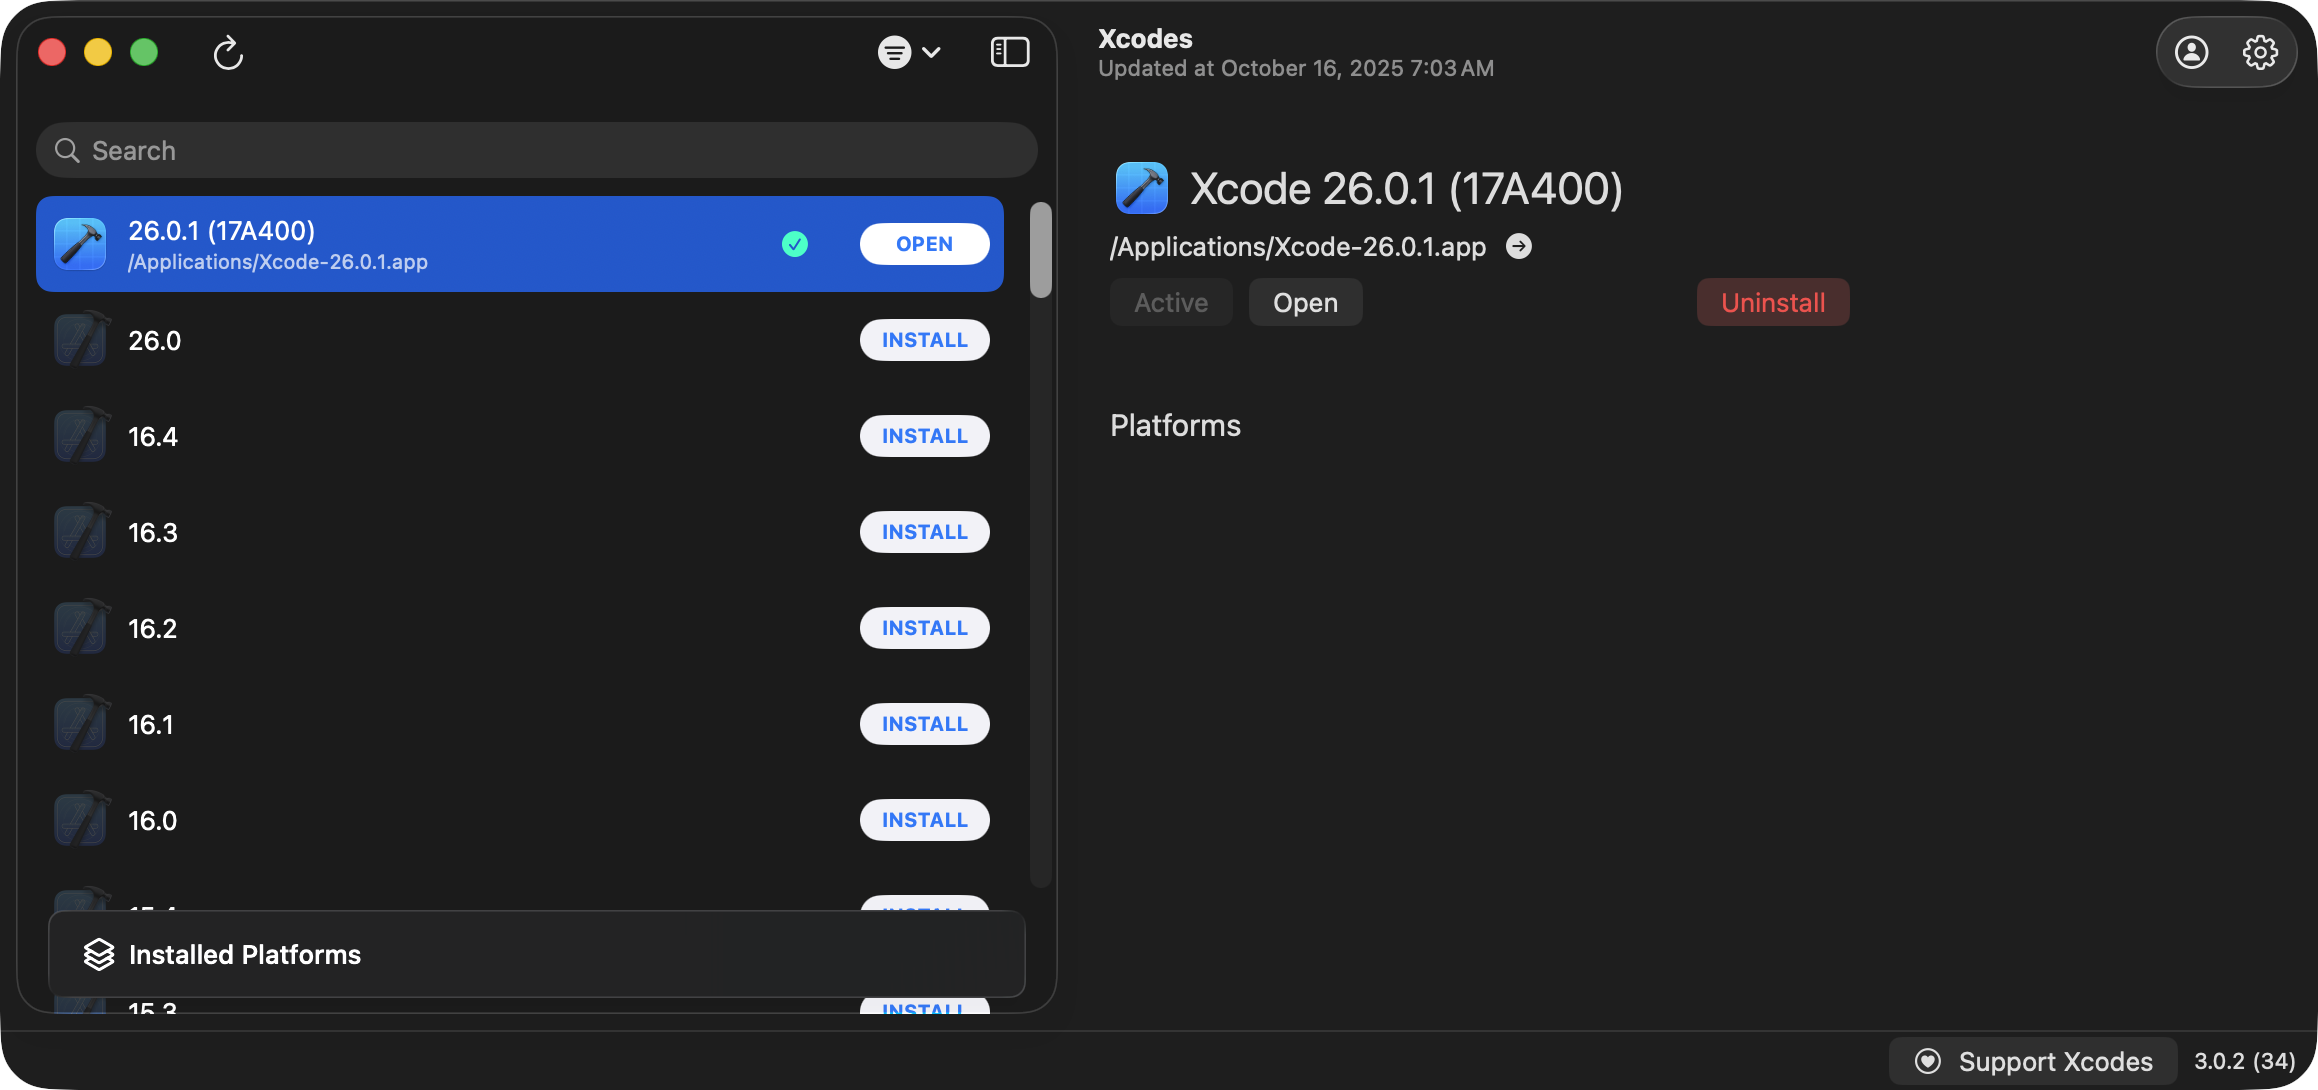Click the green active checkmark badge
Image resolution: width=2318 pixels, height=1090 pixels.
pyautogui.click(x=795, y=244)
